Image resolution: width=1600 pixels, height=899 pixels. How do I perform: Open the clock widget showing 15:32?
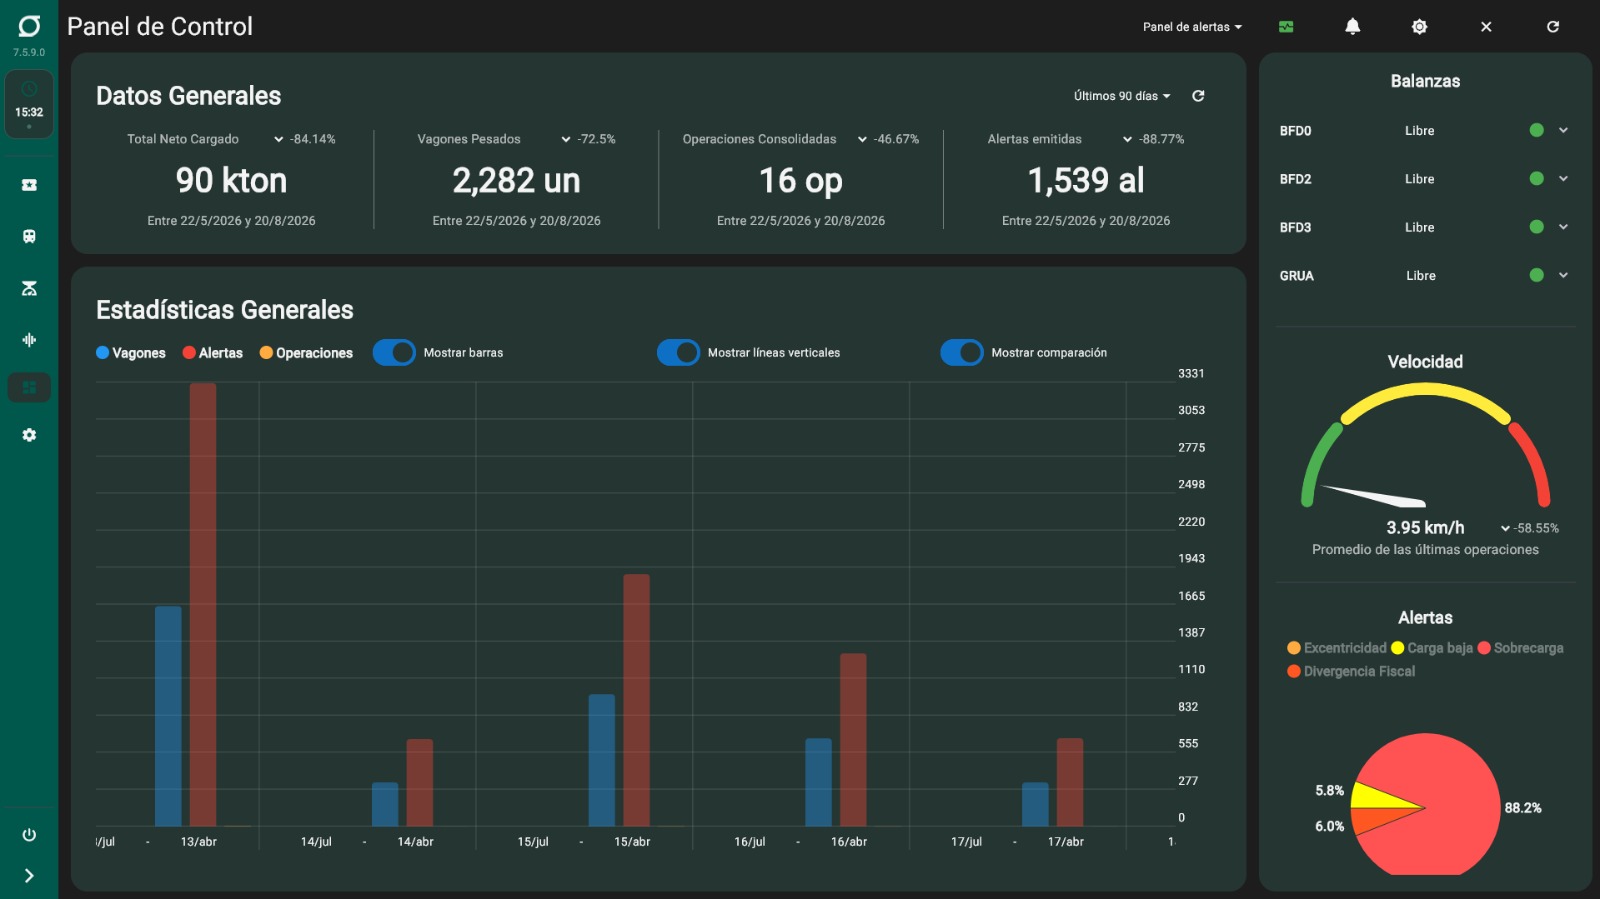tap(29, 104)
